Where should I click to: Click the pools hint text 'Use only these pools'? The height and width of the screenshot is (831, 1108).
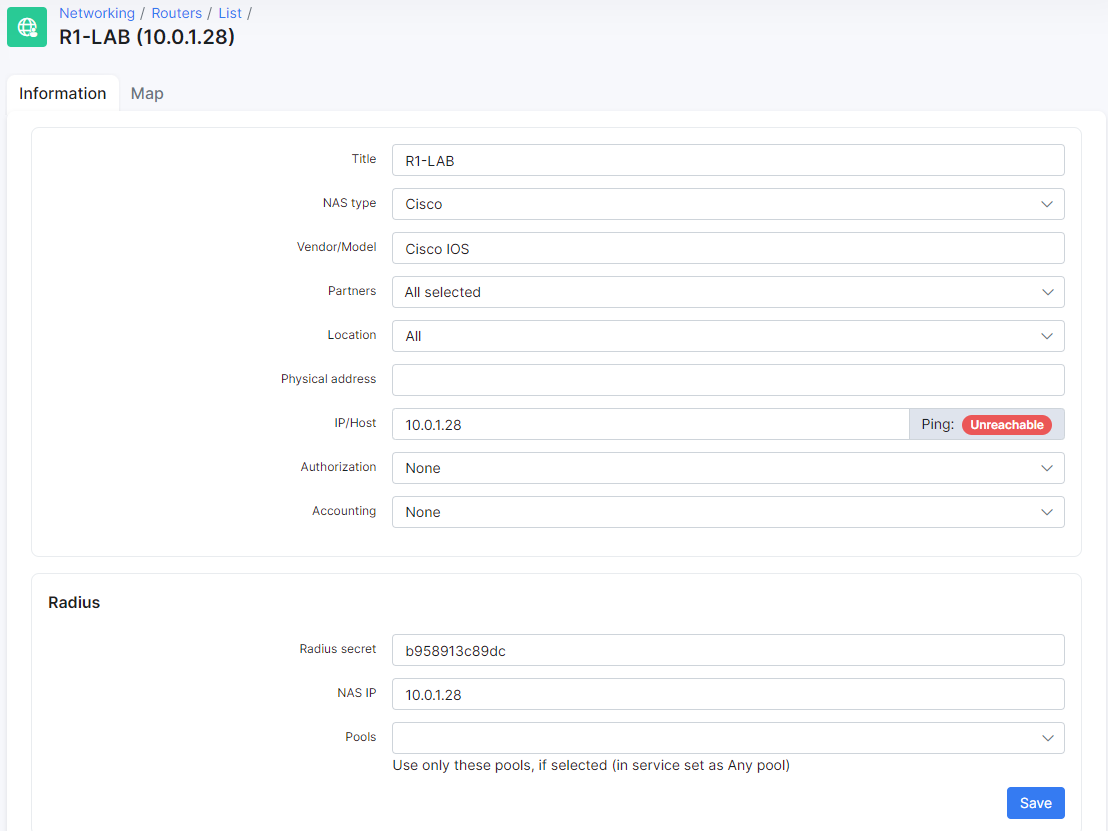point(591,765)
